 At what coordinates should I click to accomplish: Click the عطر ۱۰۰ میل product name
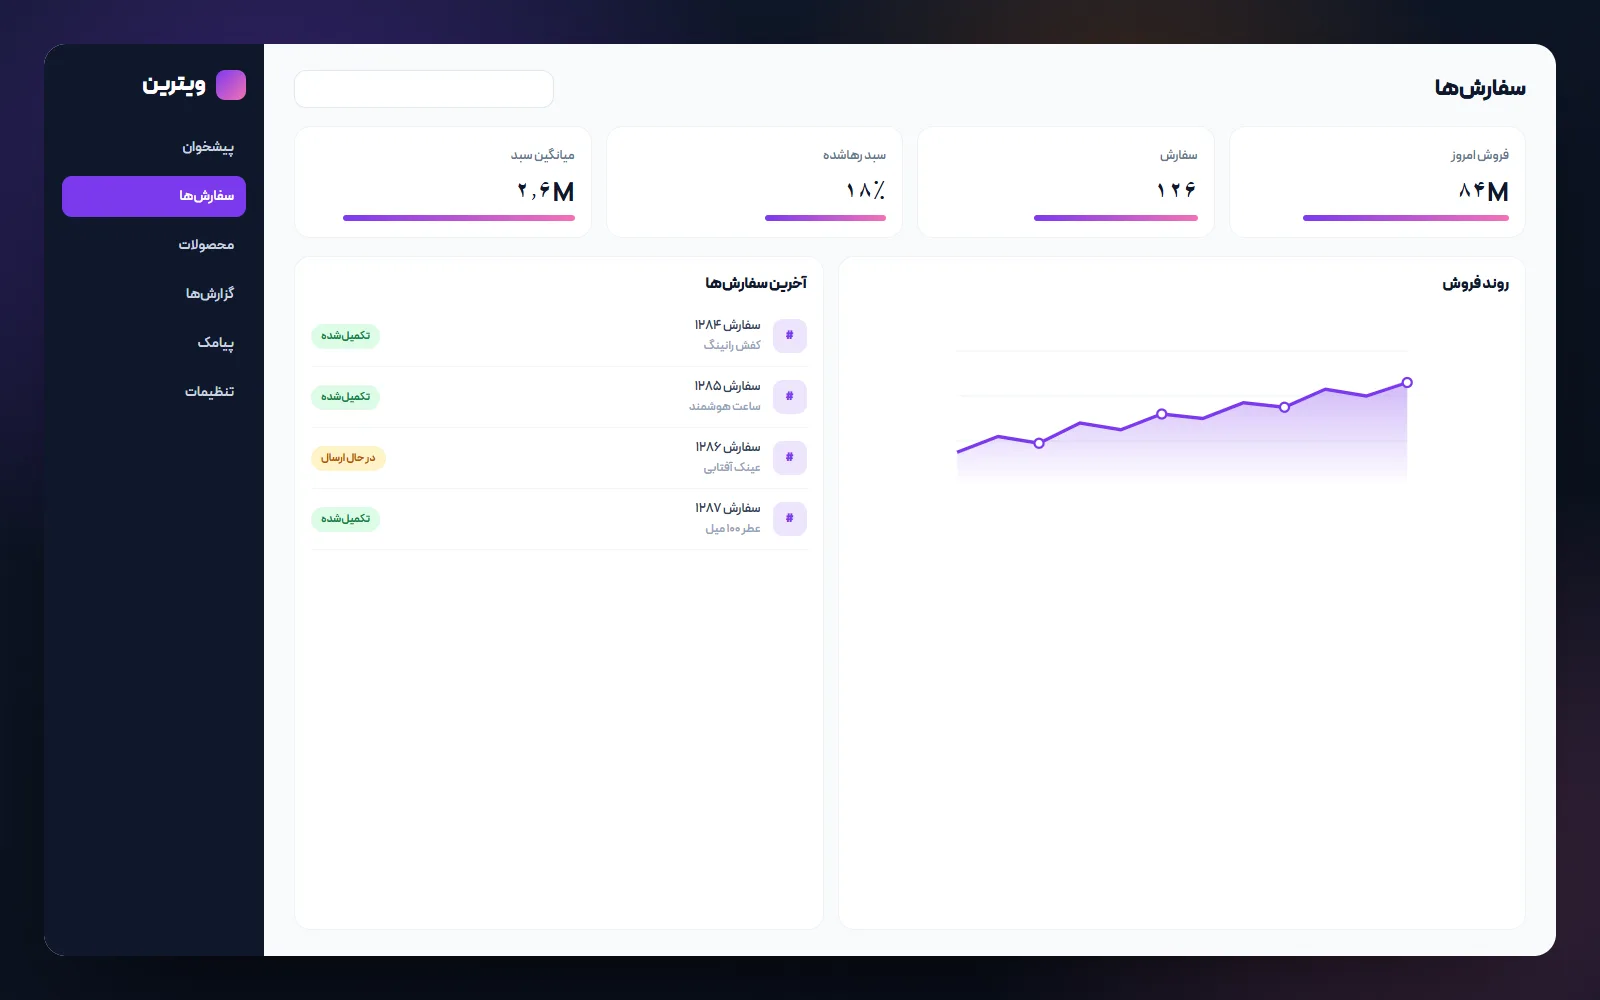733,528
